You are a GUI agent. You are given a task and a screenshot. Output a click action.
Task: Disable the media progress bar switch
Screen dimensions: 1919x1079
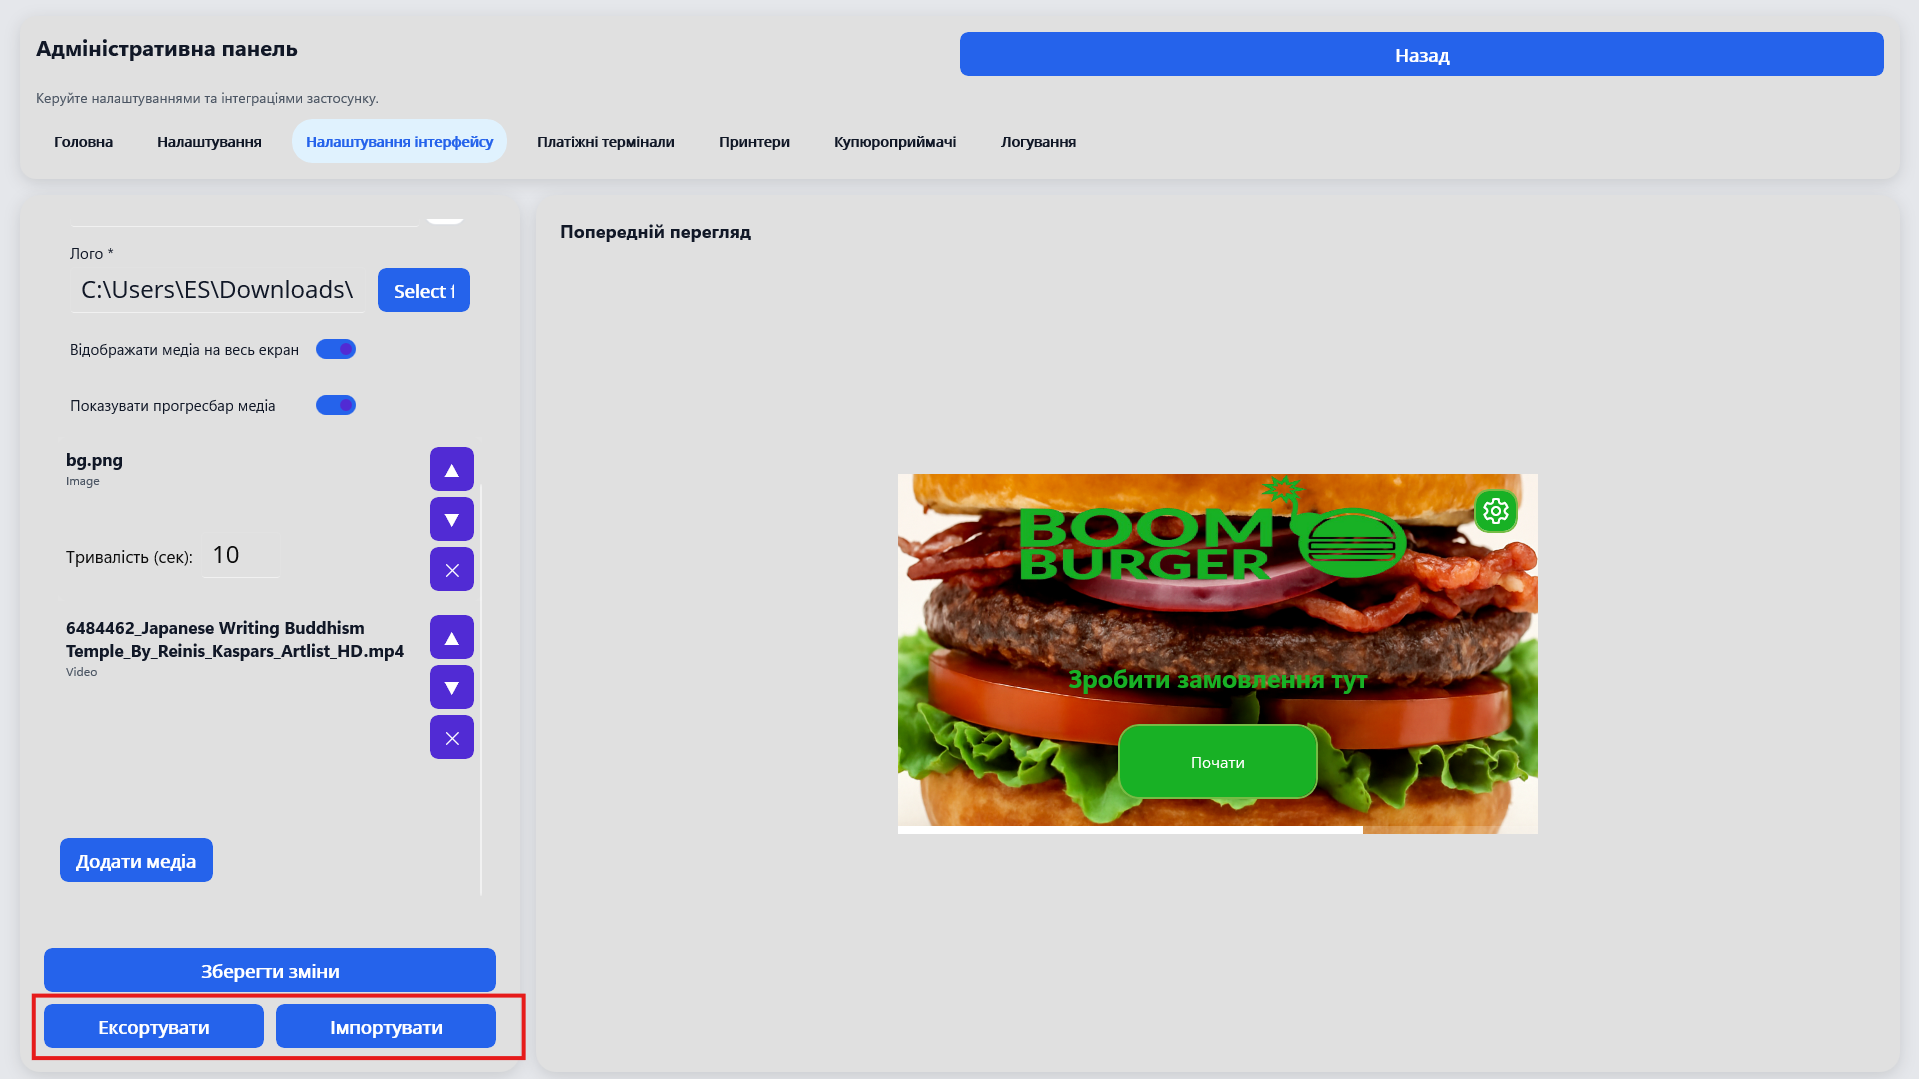(336, 405)
